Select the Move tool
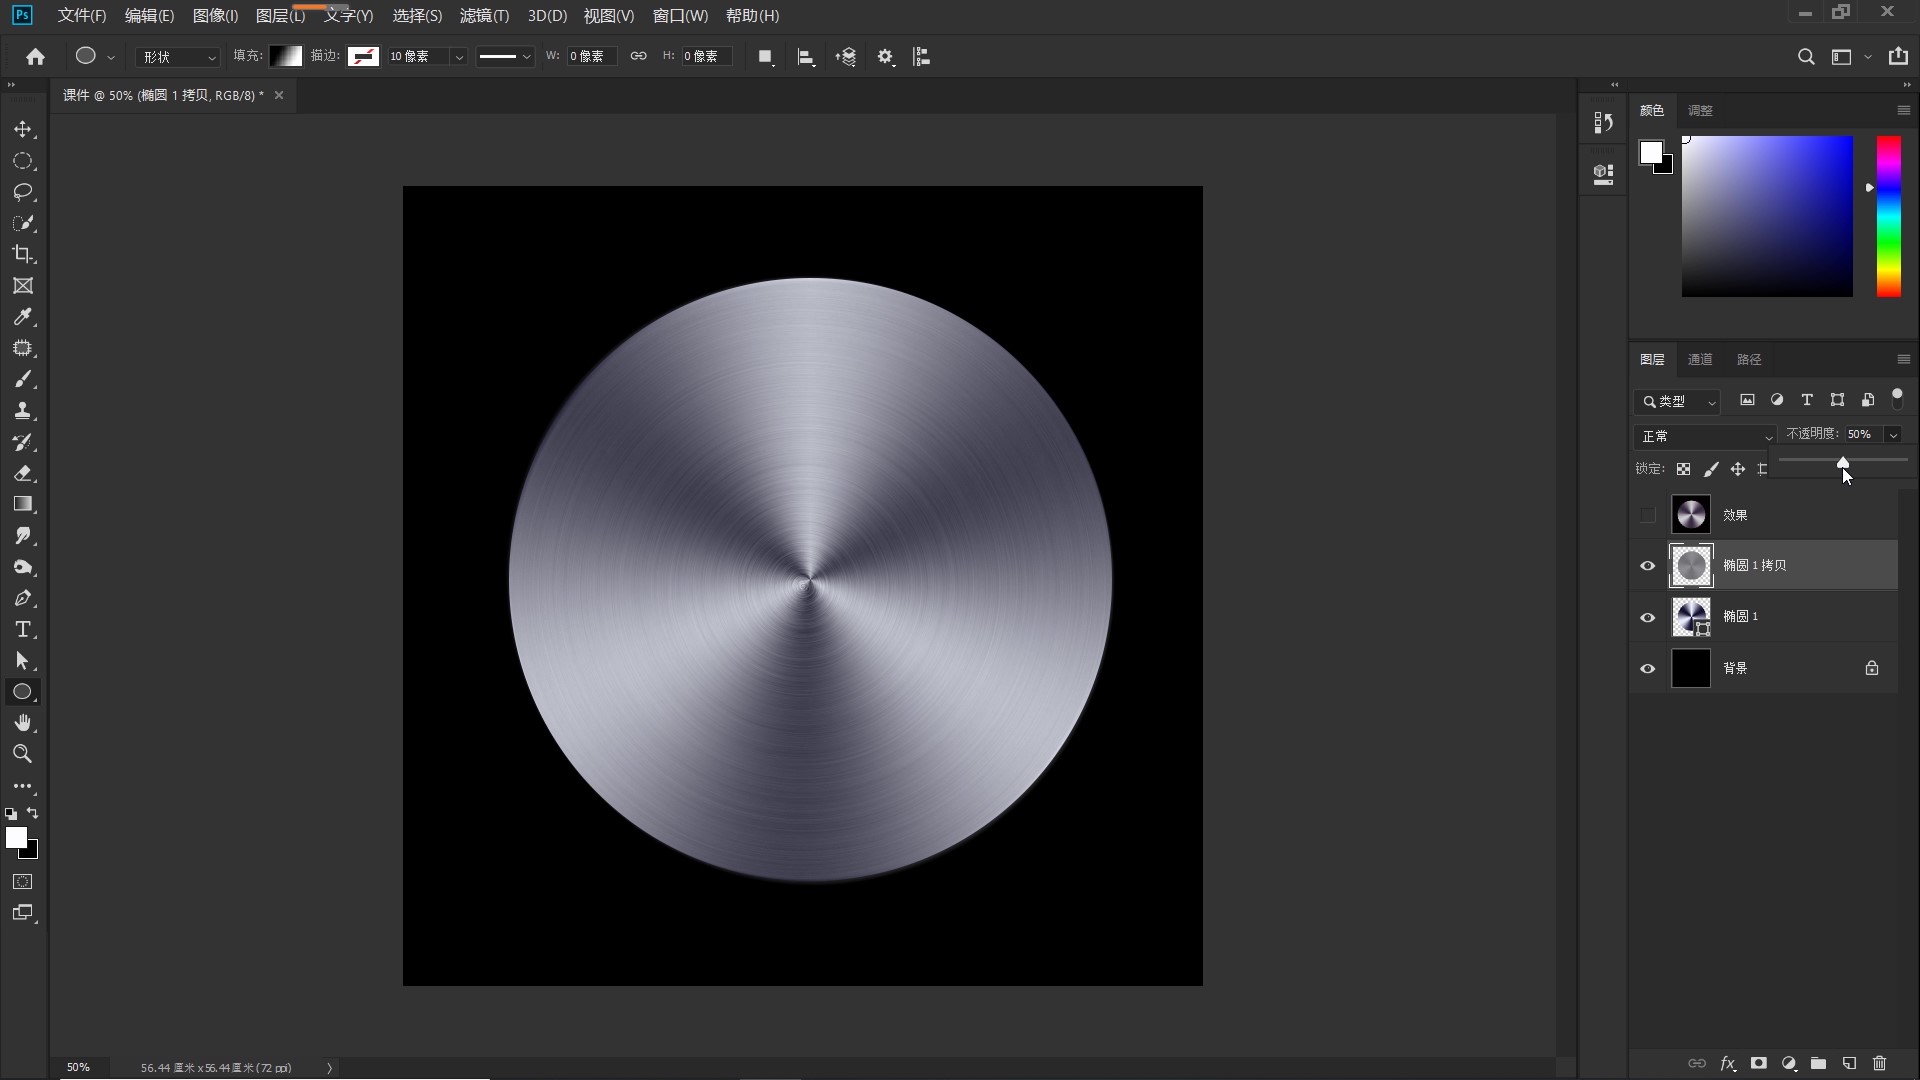This screenshot has width=1920, height=1080. pyautogui.click(x=23, y=130)
